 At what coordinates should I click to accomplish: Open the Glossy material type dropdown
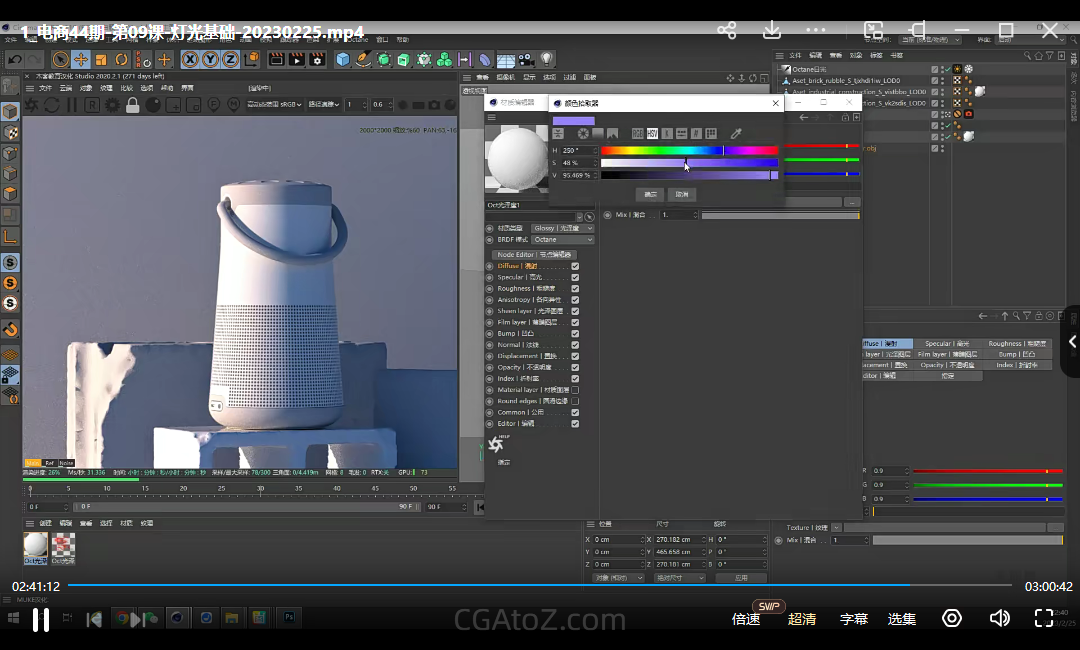click(x=562, y=228)
